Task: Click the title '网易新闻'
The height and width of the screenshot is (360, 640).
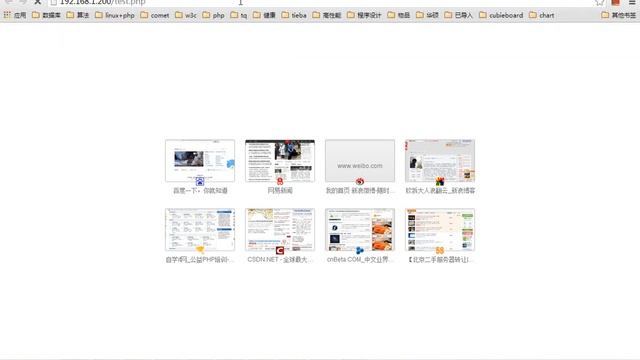Action: point(280,191)
